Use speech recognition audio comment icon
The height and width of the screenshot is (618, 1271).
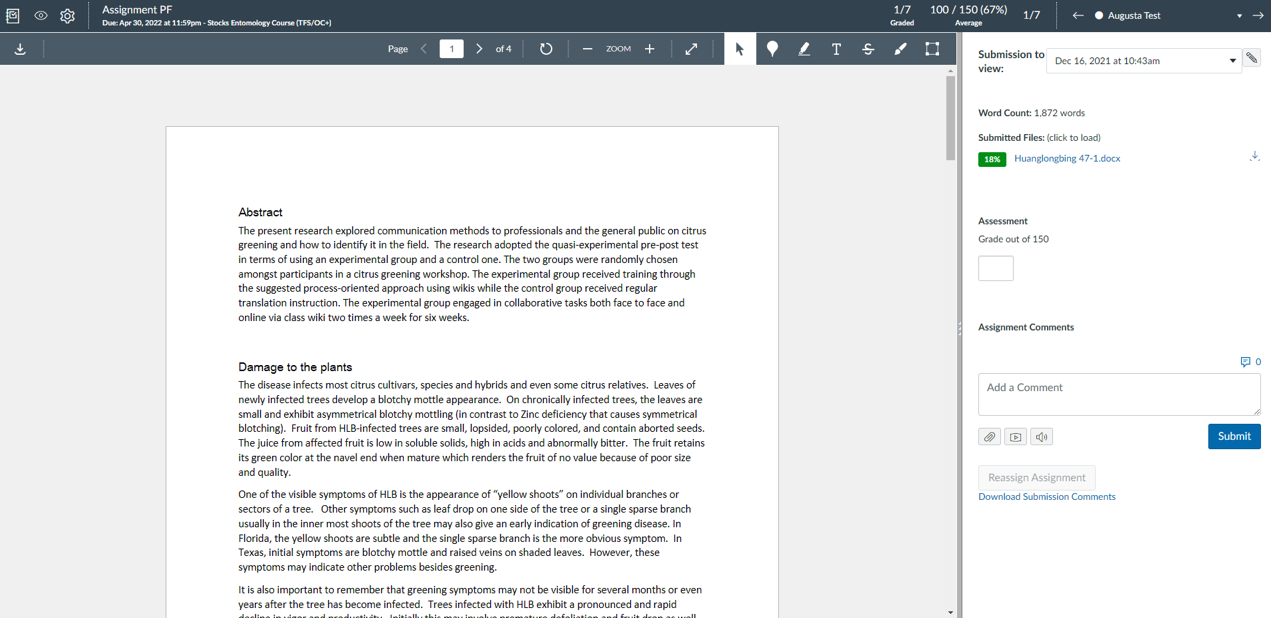[x=1042, y=437]
